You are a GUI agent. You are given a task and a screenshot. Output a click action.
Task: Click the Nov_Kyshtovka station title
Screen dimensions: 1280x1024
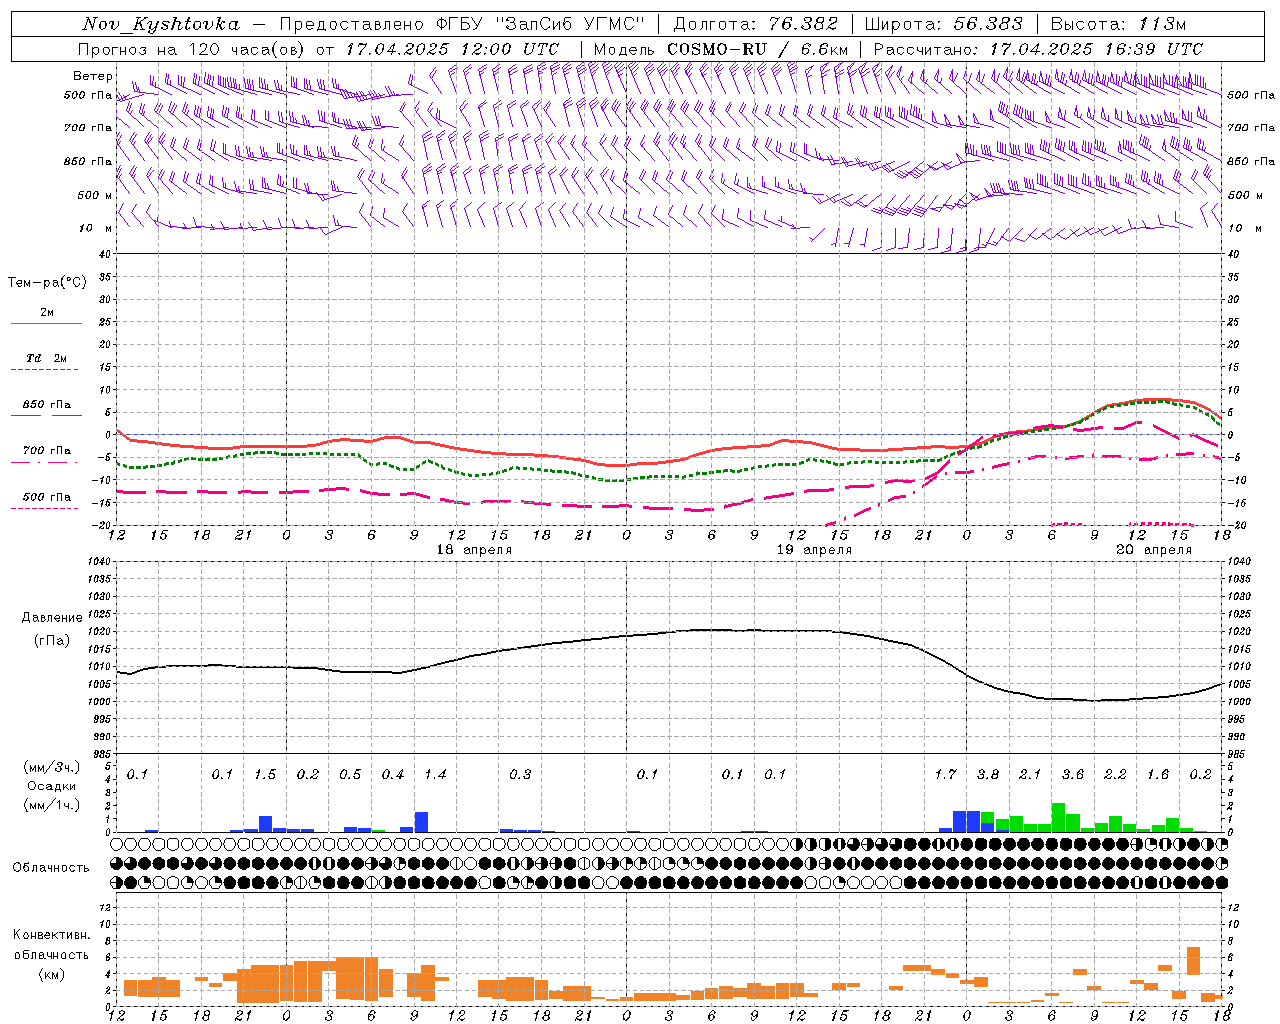pyautogui.click(x=161, y=24)
